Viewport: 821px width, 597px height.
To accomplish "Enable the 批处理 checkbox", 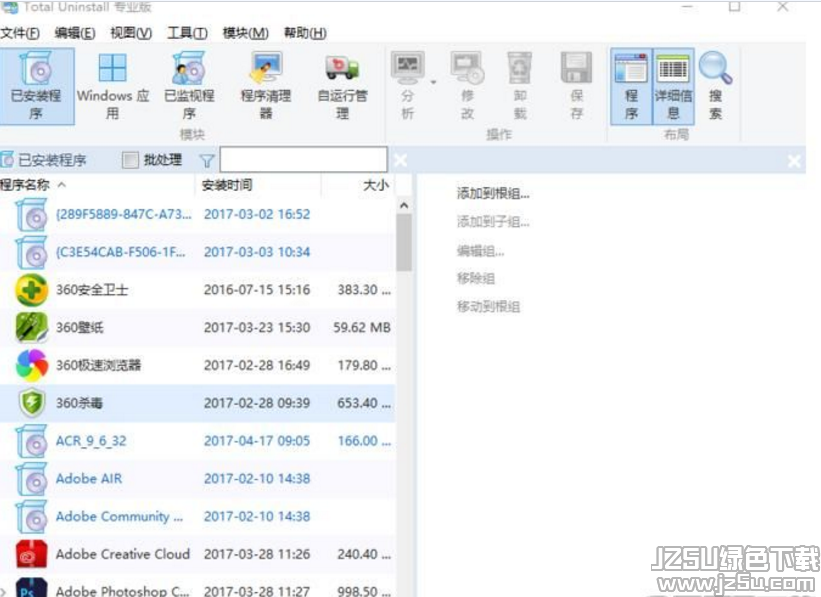I will 130,160.
